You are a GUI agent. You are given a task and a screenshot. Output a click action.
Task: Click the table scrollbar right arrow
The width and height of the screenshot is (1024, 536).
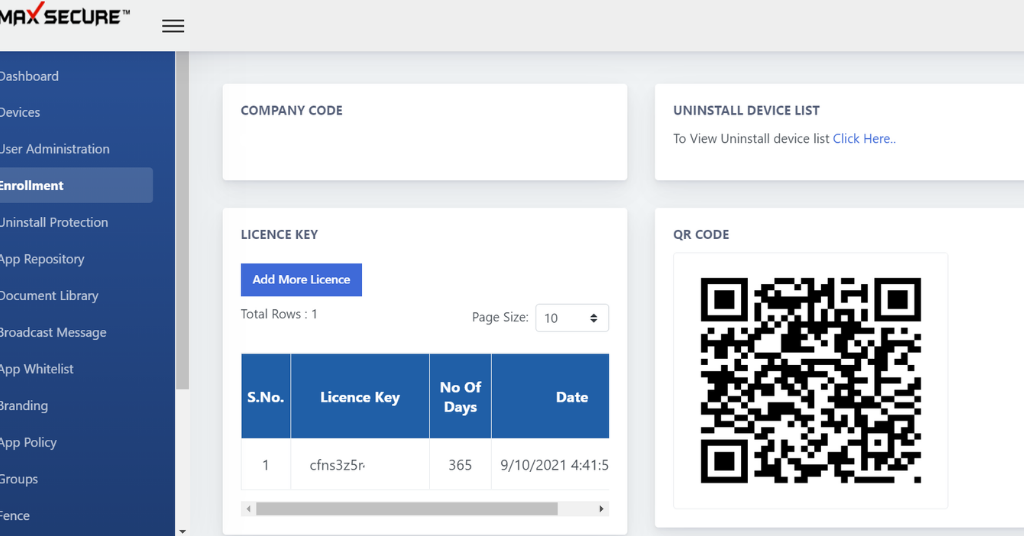(602, 509)
